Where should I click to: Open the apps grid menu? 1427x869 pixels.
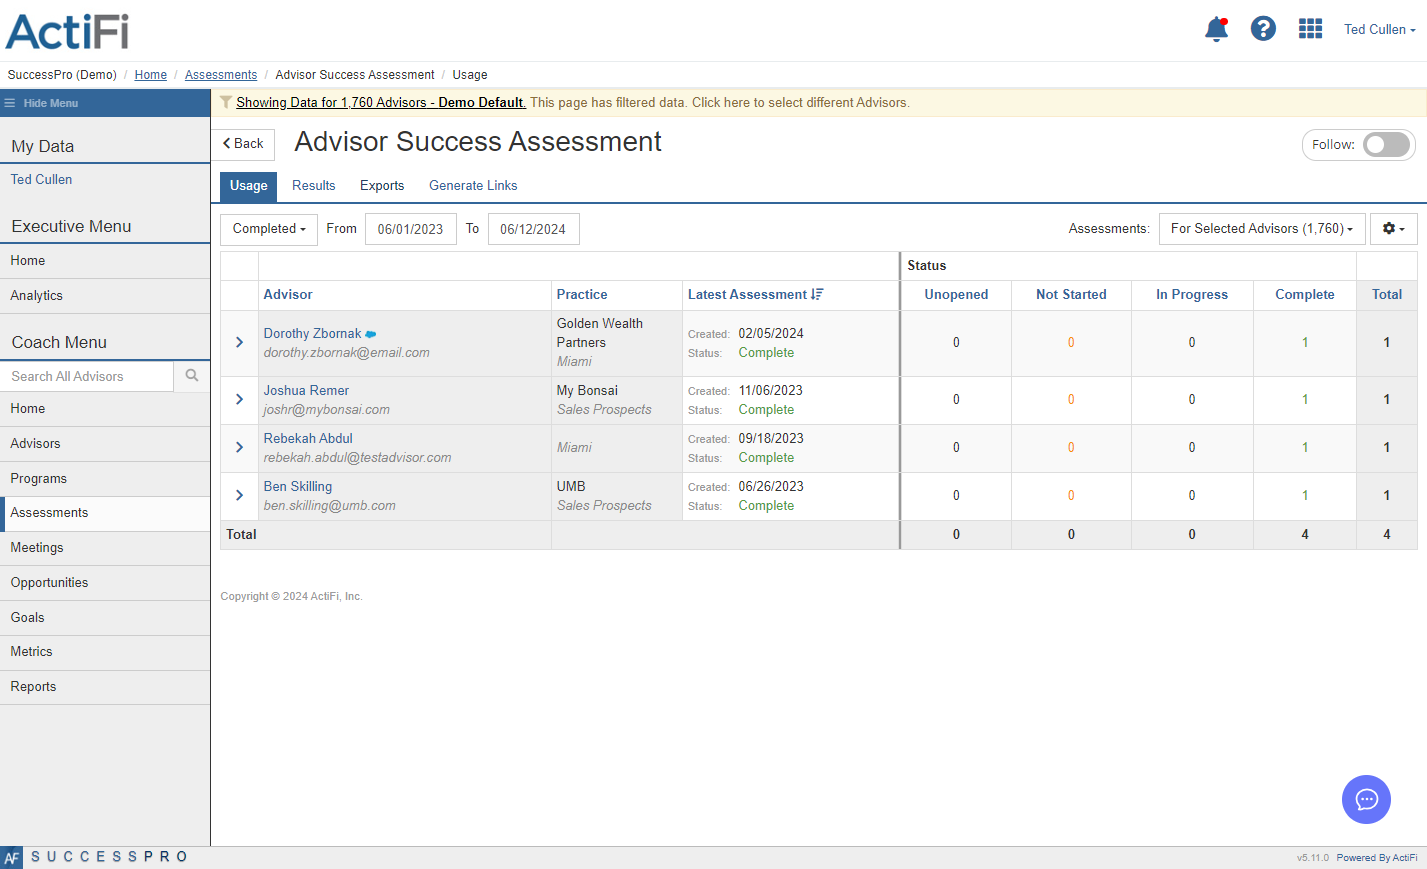click(1310, 29)
